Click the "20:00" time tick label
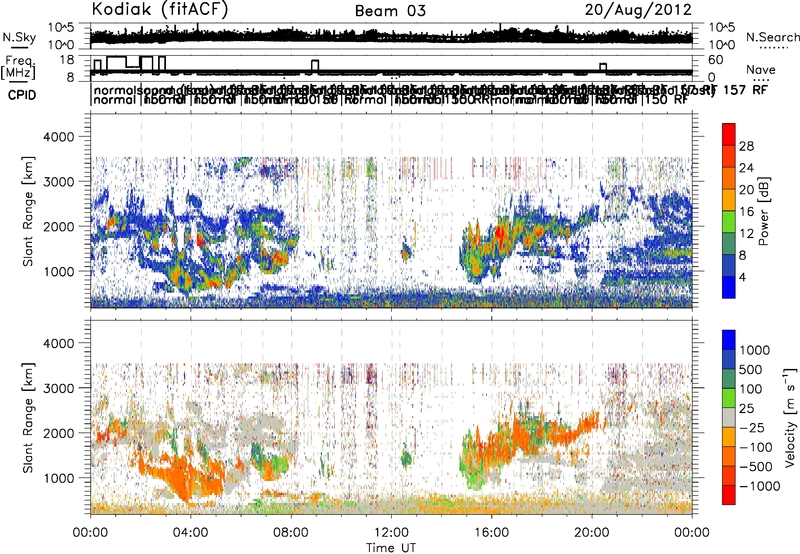The height and width of the screenshot is (554, 800). (x=592, y=533)
